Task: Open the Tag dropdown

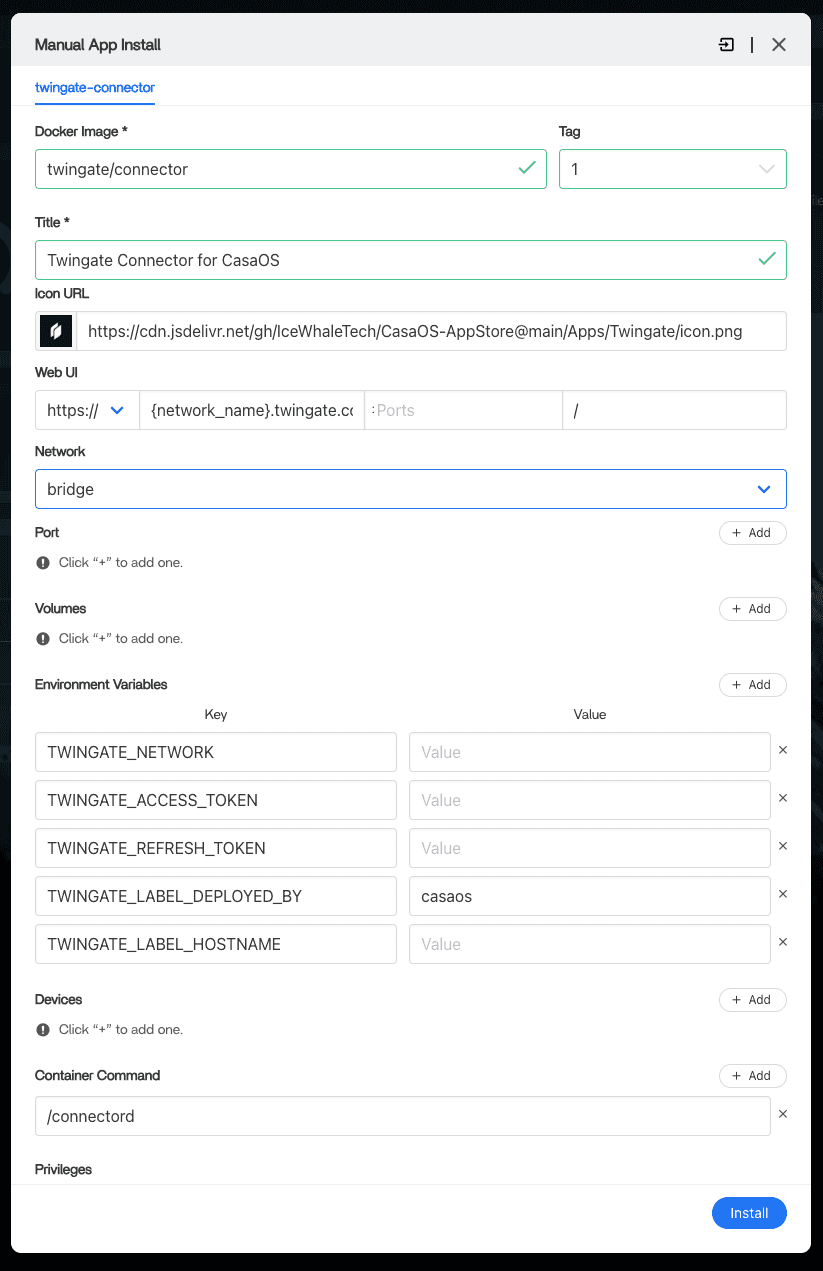Action: click(673, 169)
